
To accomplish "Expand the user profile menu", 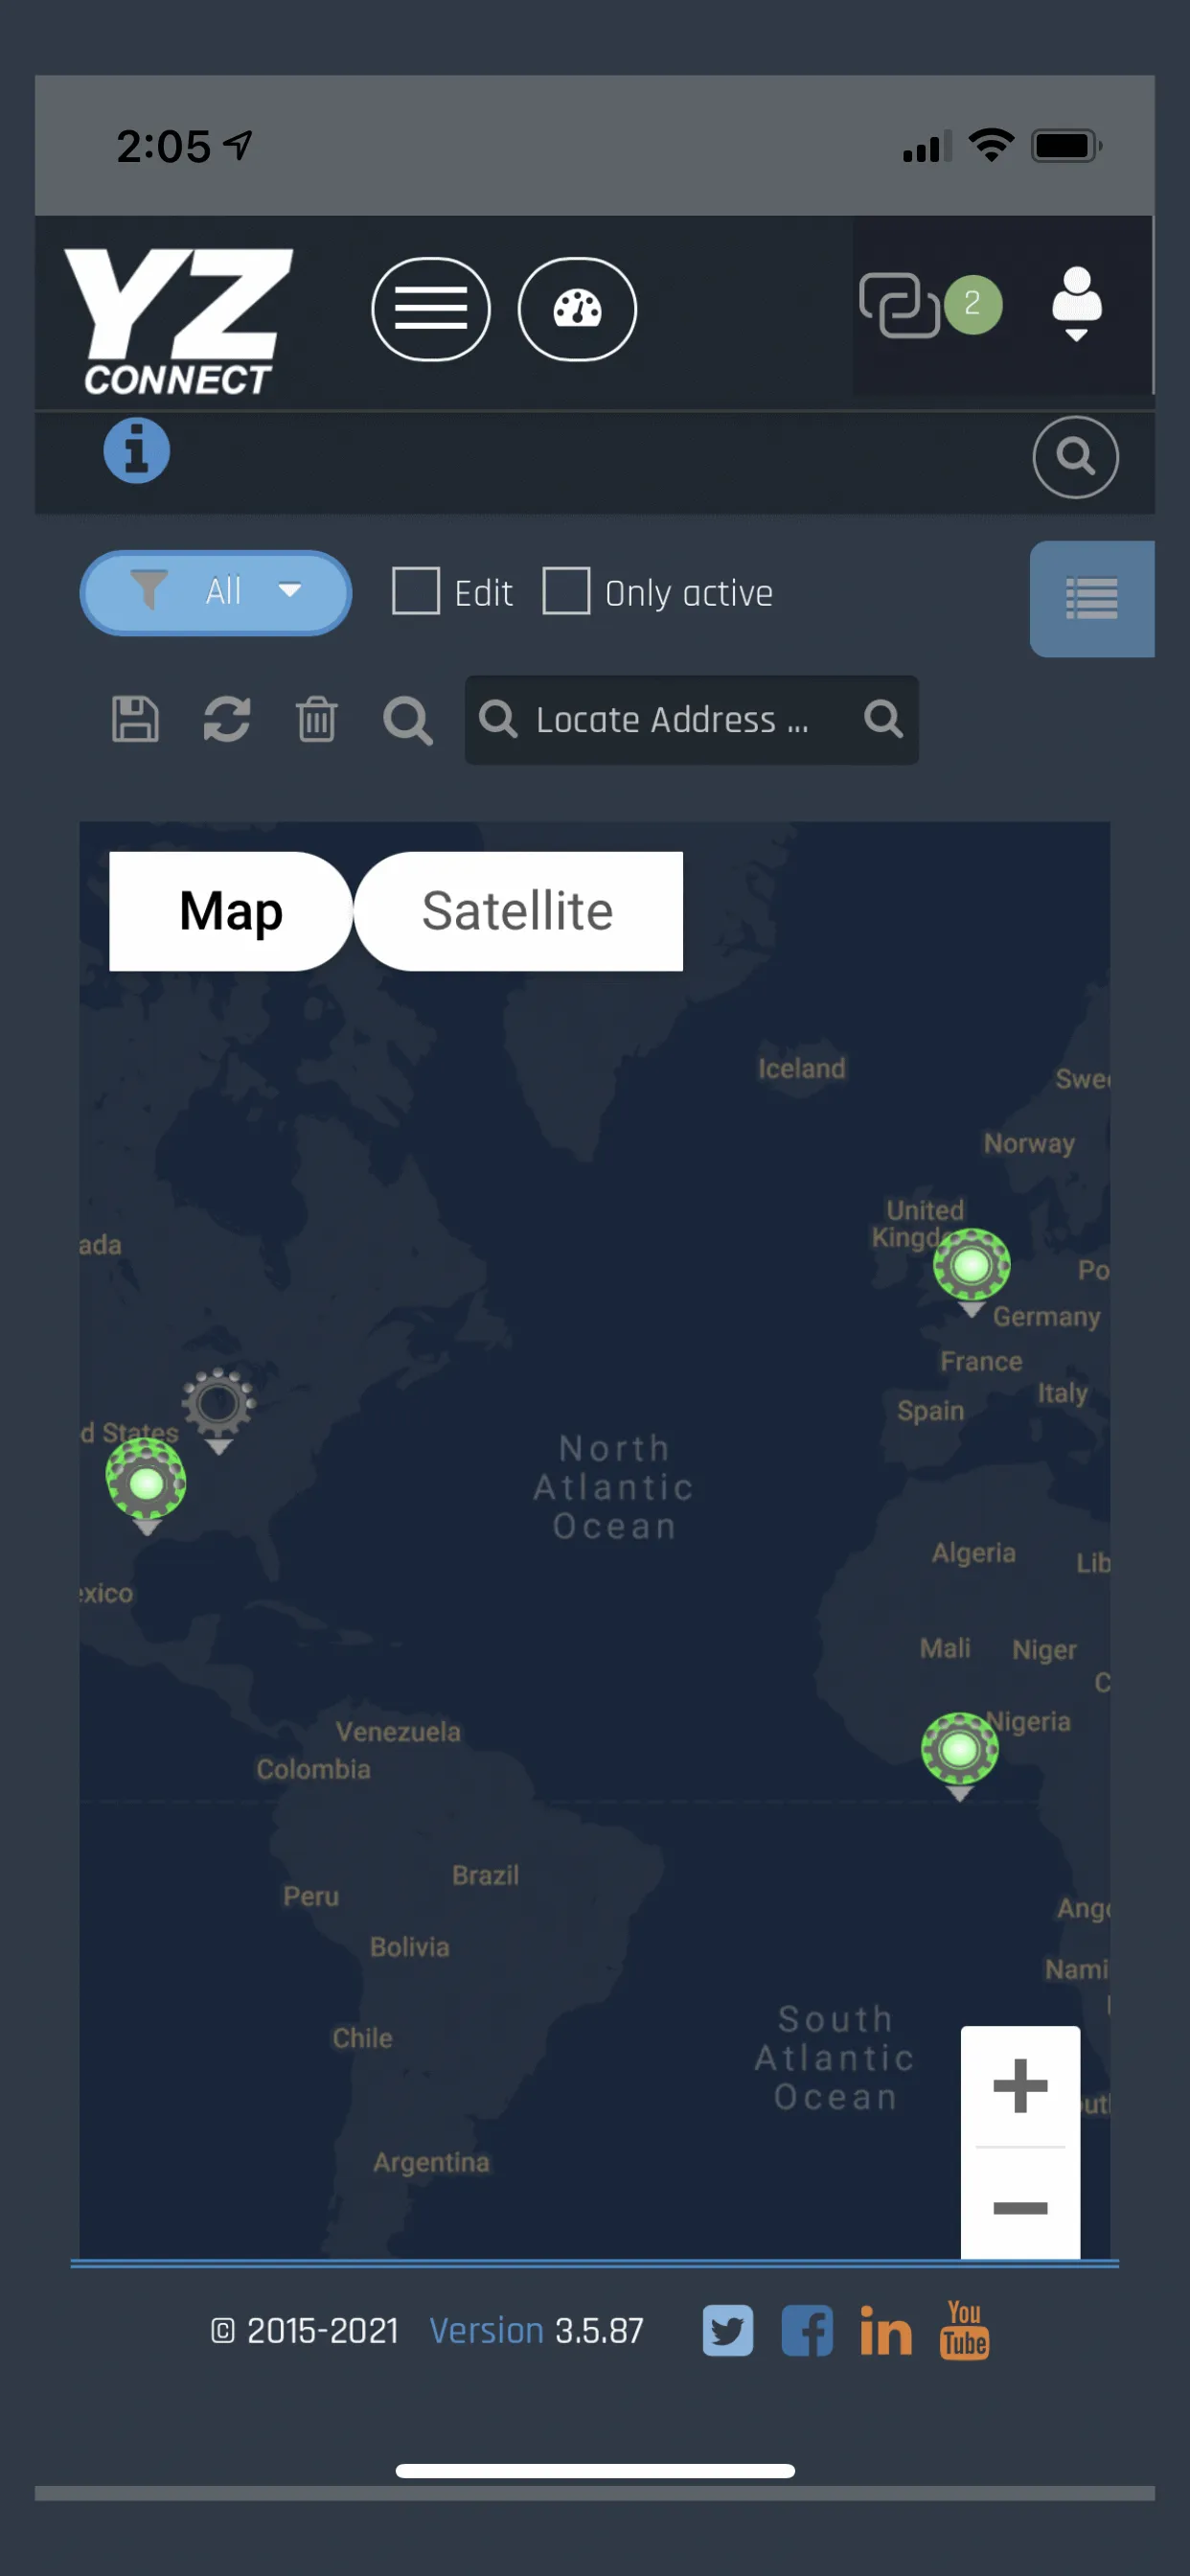I will [1077, 305].
